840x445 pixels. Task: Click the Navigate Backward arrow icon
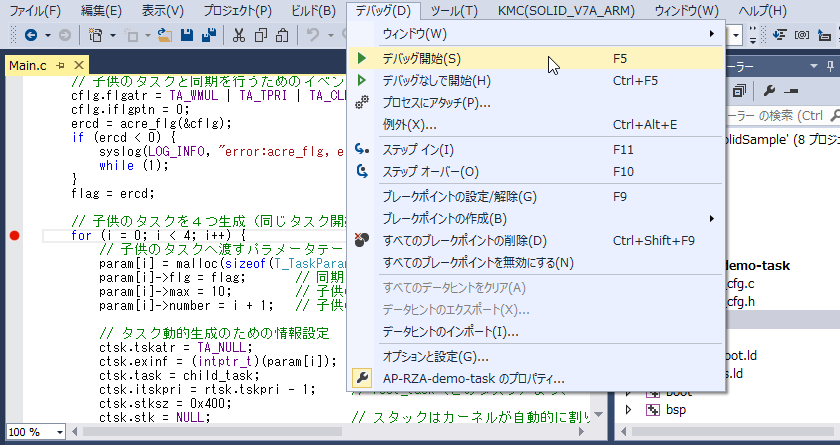coord(29,35)
